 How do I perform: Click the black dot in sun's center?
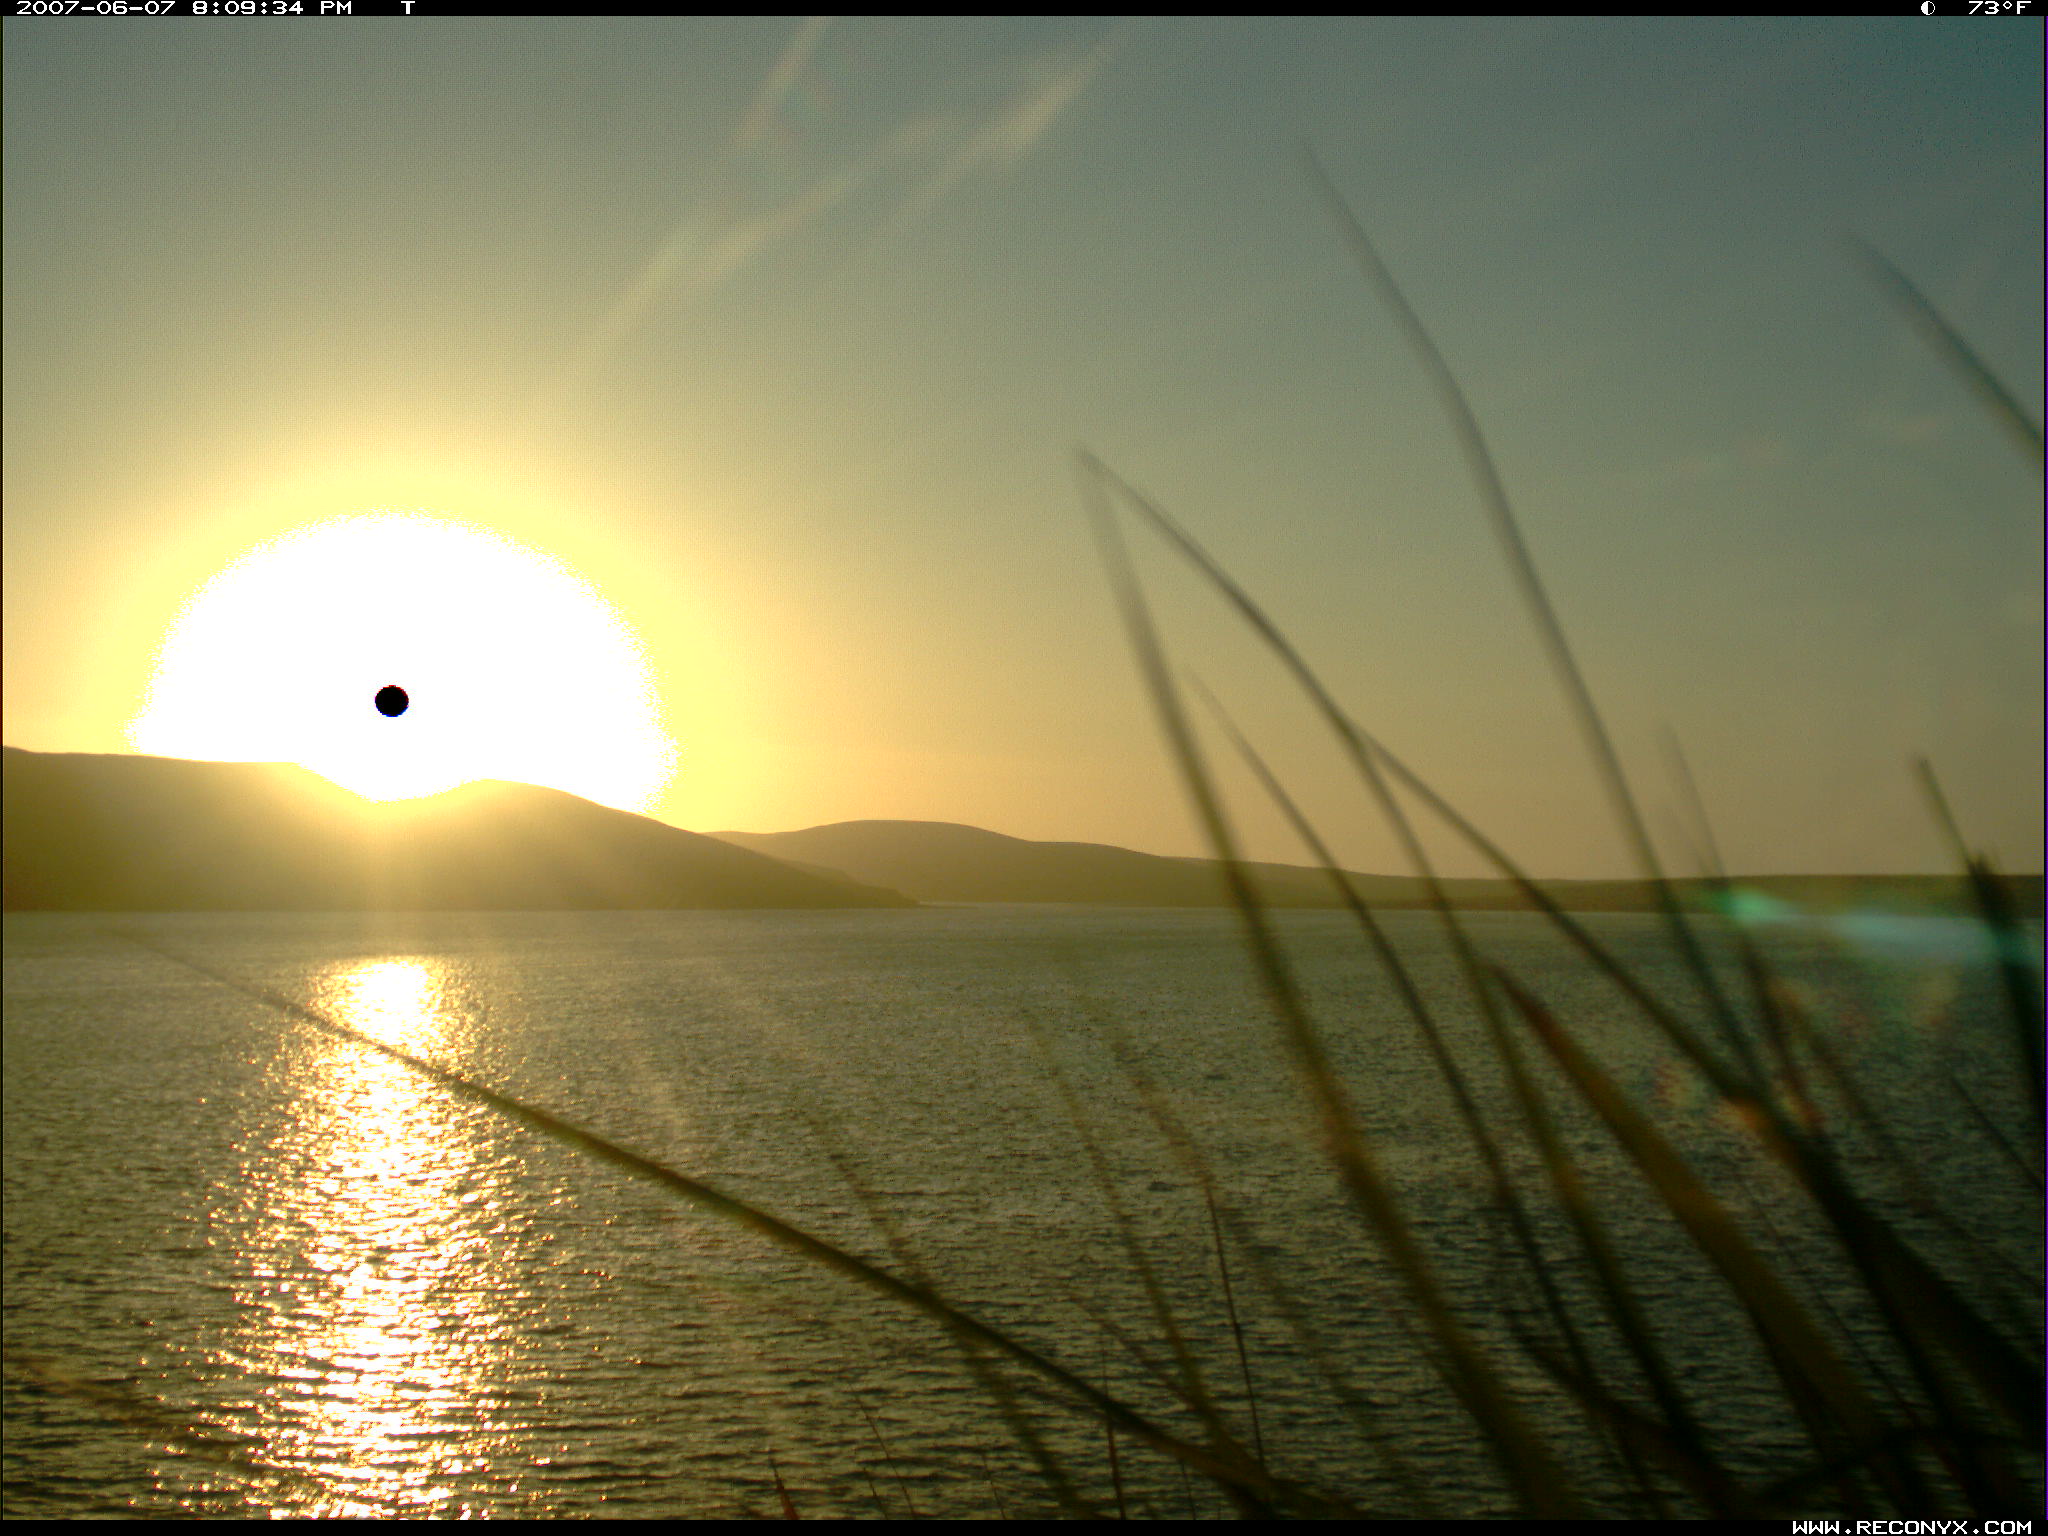coord(391,701)
